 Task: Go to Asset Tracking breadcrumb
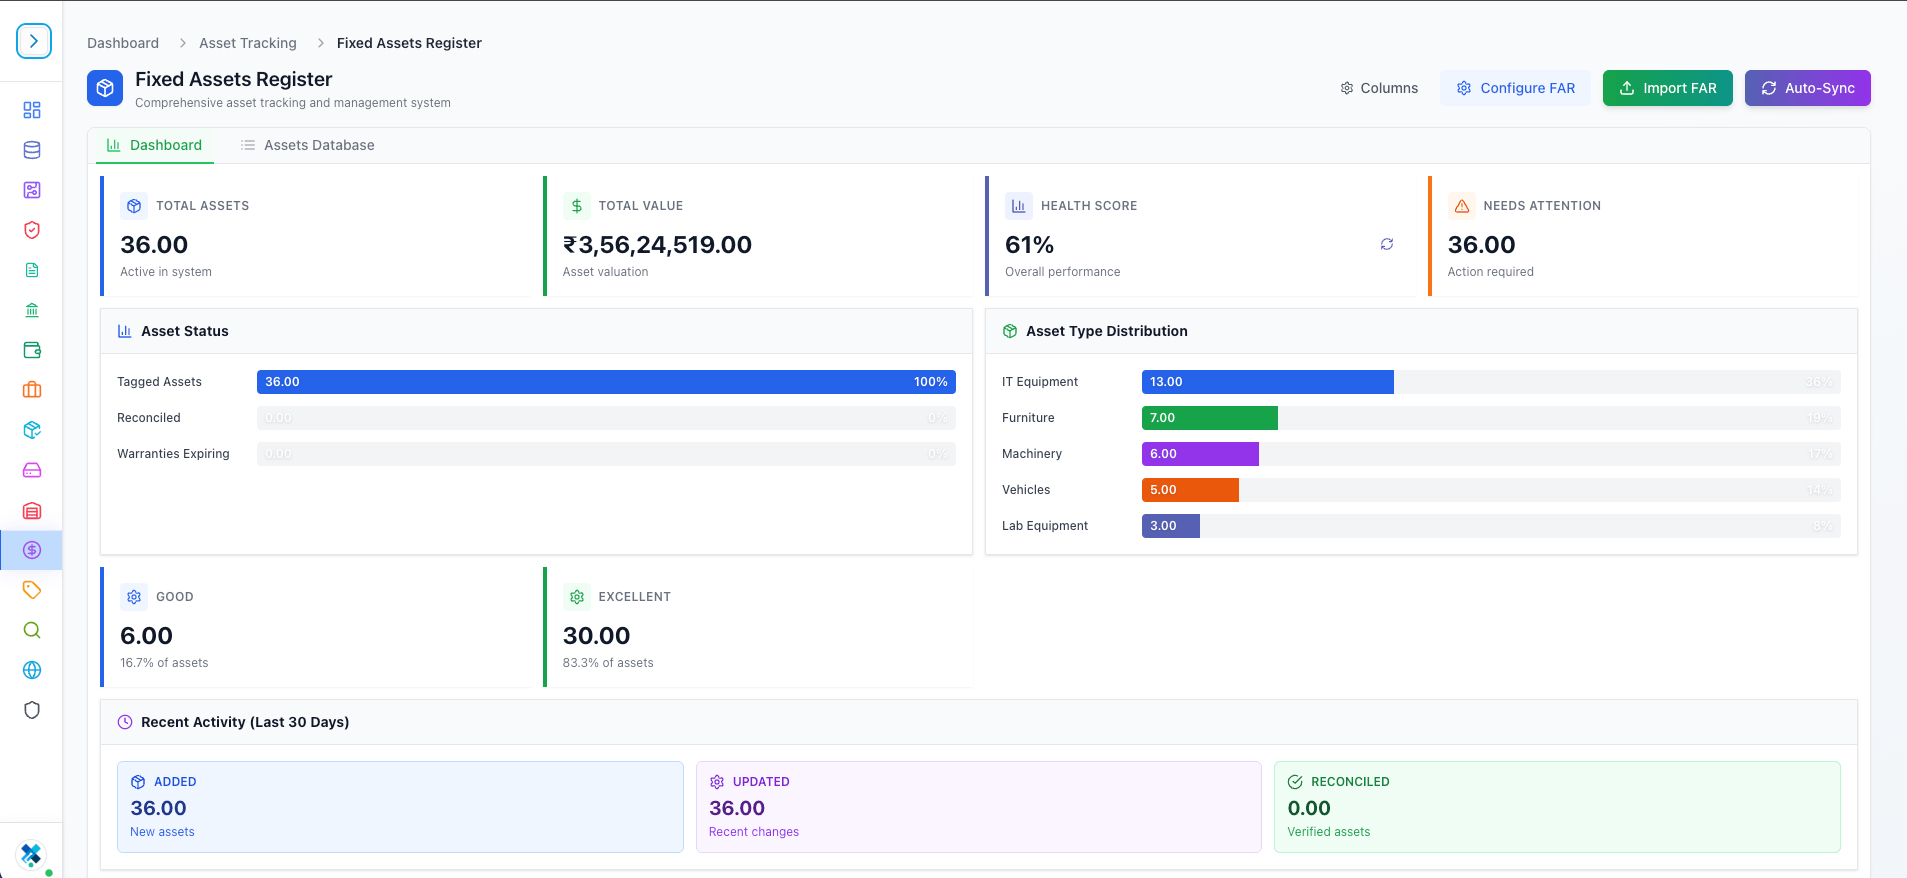click(248, 43)
